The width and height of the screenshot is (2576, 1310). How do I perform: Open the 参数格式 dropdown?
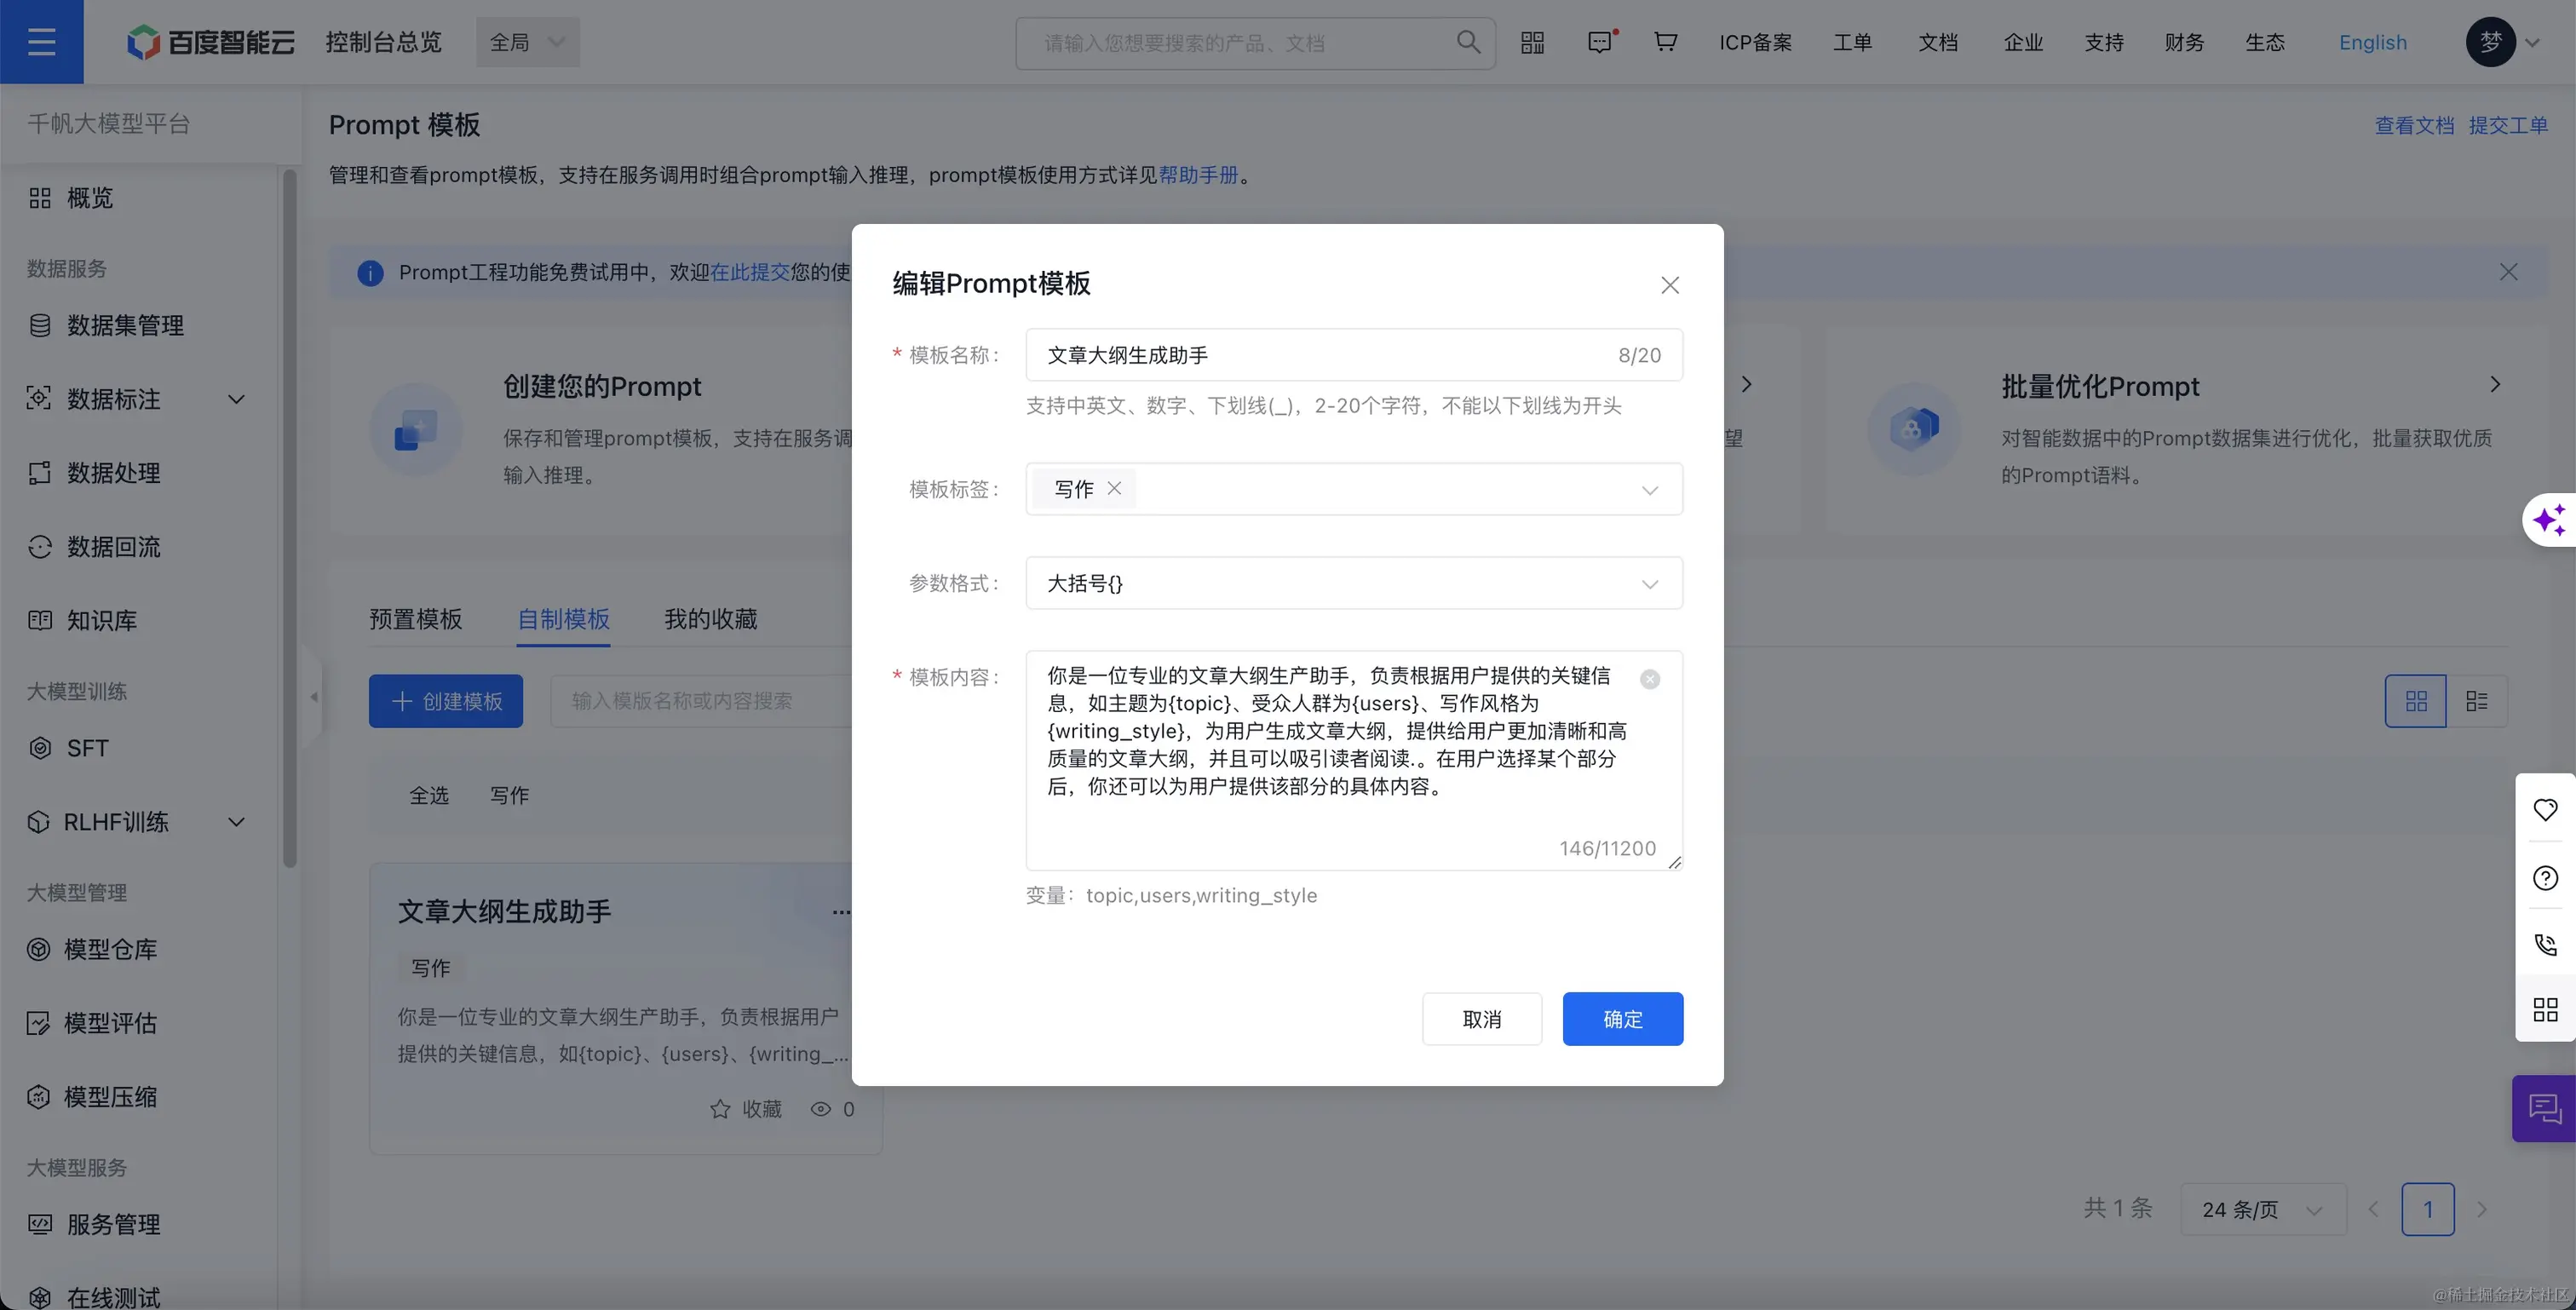[x=1353, y=583]
